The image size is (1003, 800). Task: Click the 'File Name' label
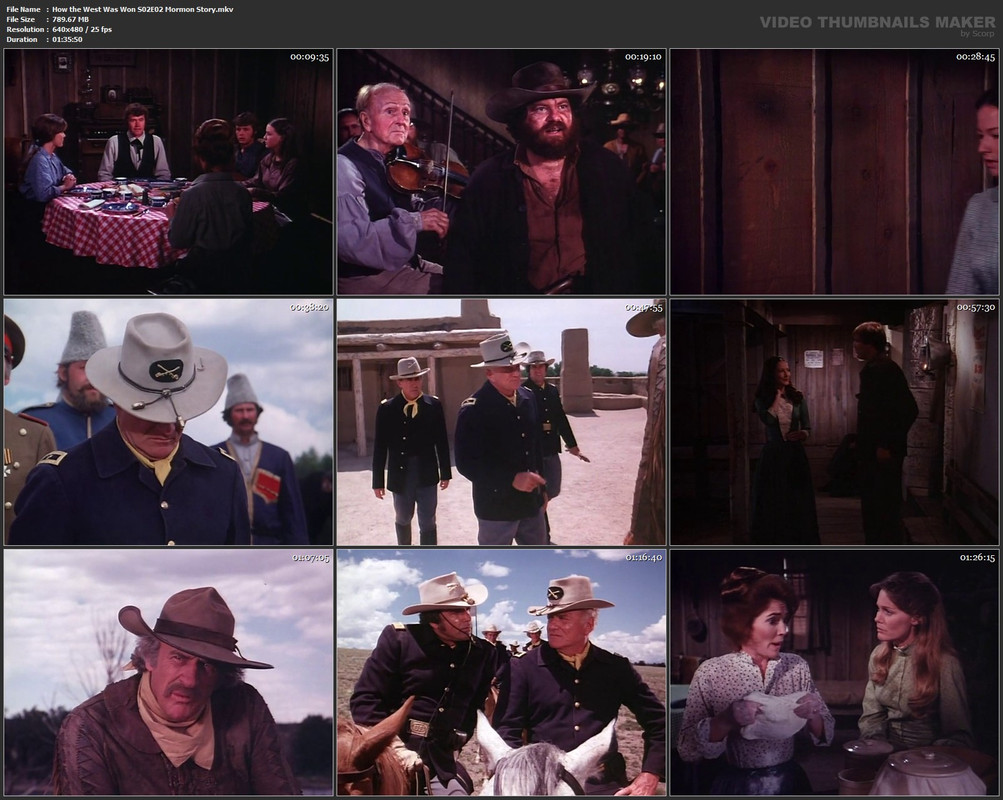point(23,10)
